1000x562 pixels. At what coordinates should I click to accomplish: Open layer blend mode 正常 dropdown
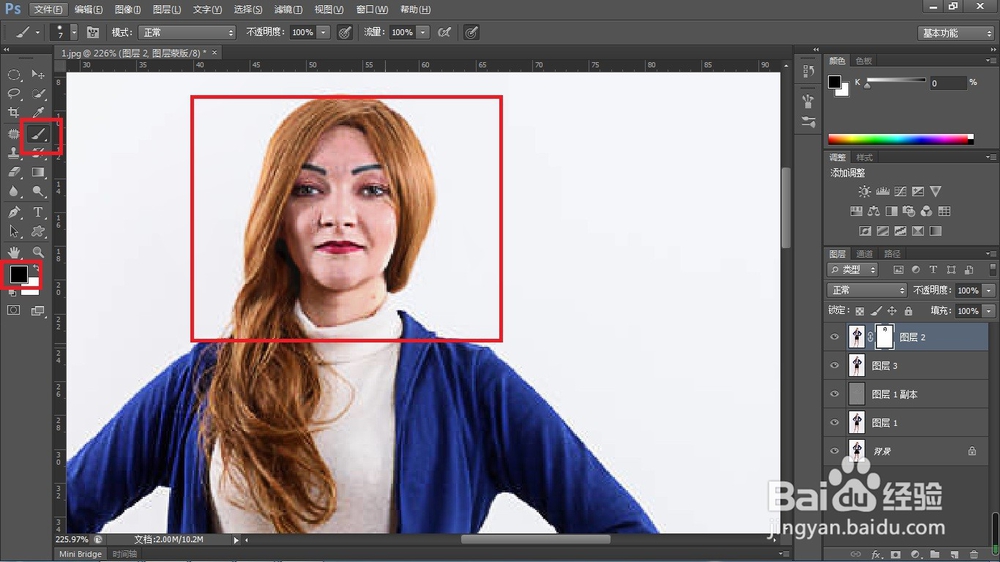pyautogui.click(x=867, y=290)
